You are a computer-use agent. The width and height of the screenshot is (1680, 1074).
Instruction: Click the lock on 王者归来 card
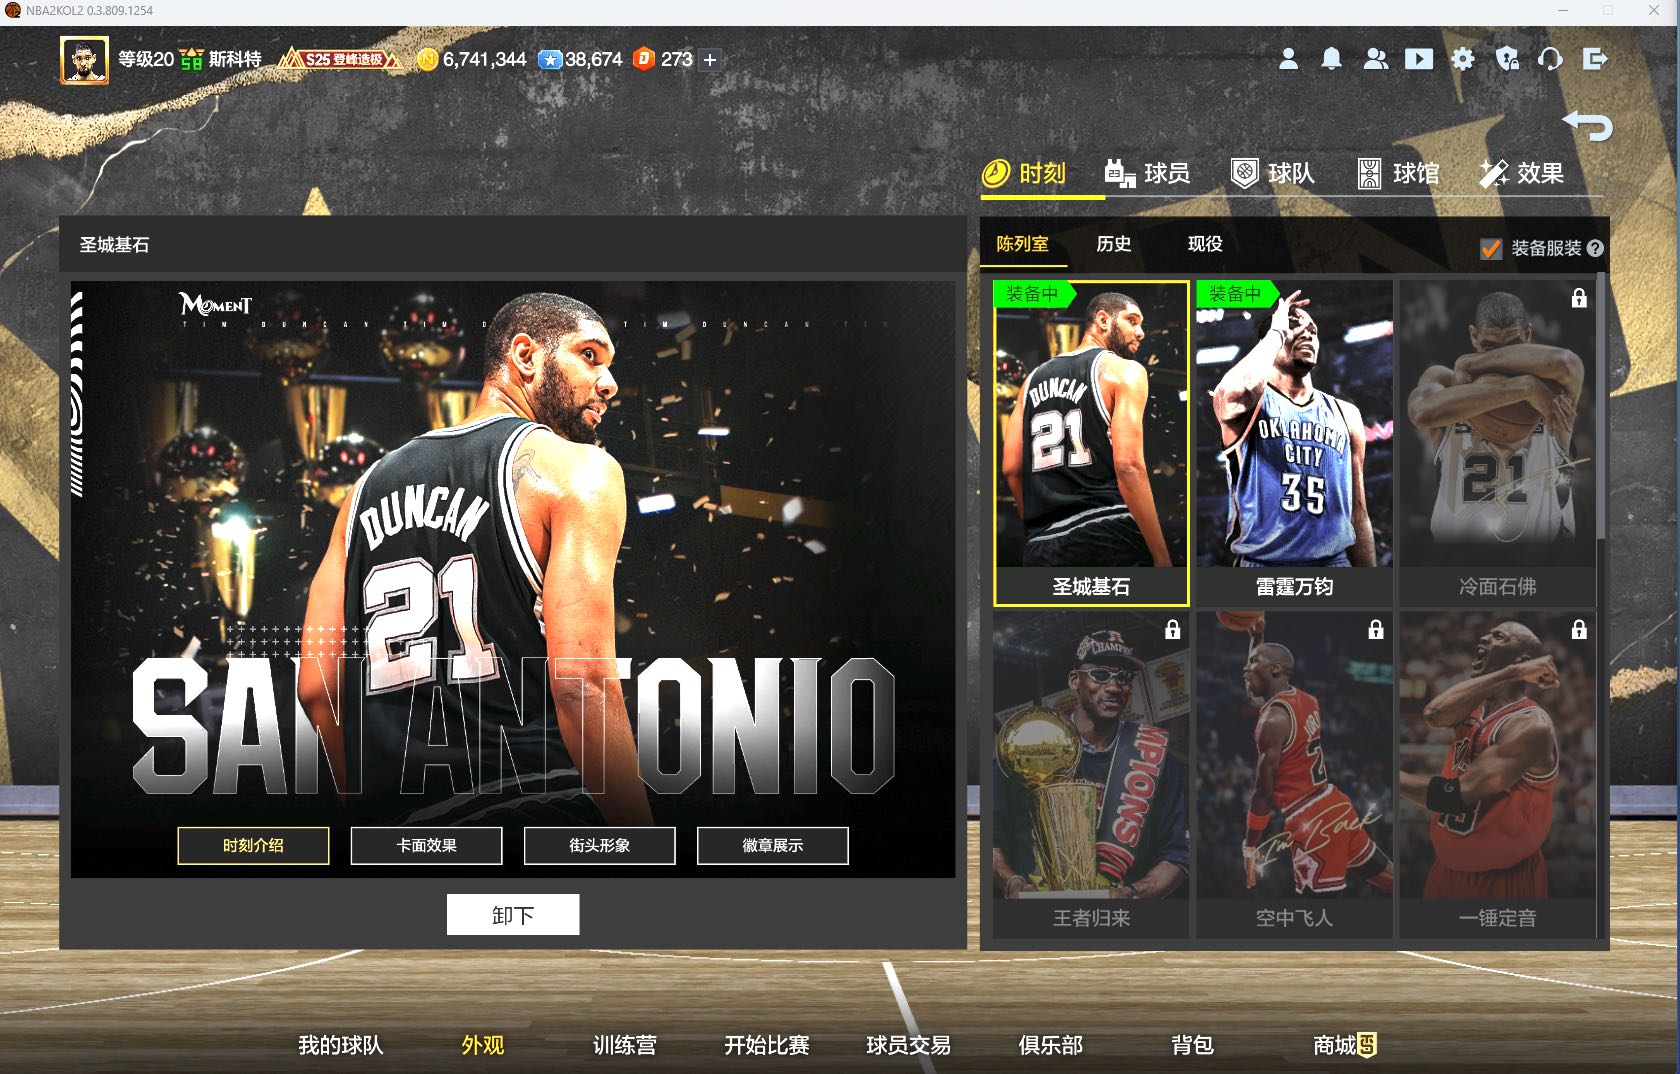pyautogui.click(x=1173, y=629)
